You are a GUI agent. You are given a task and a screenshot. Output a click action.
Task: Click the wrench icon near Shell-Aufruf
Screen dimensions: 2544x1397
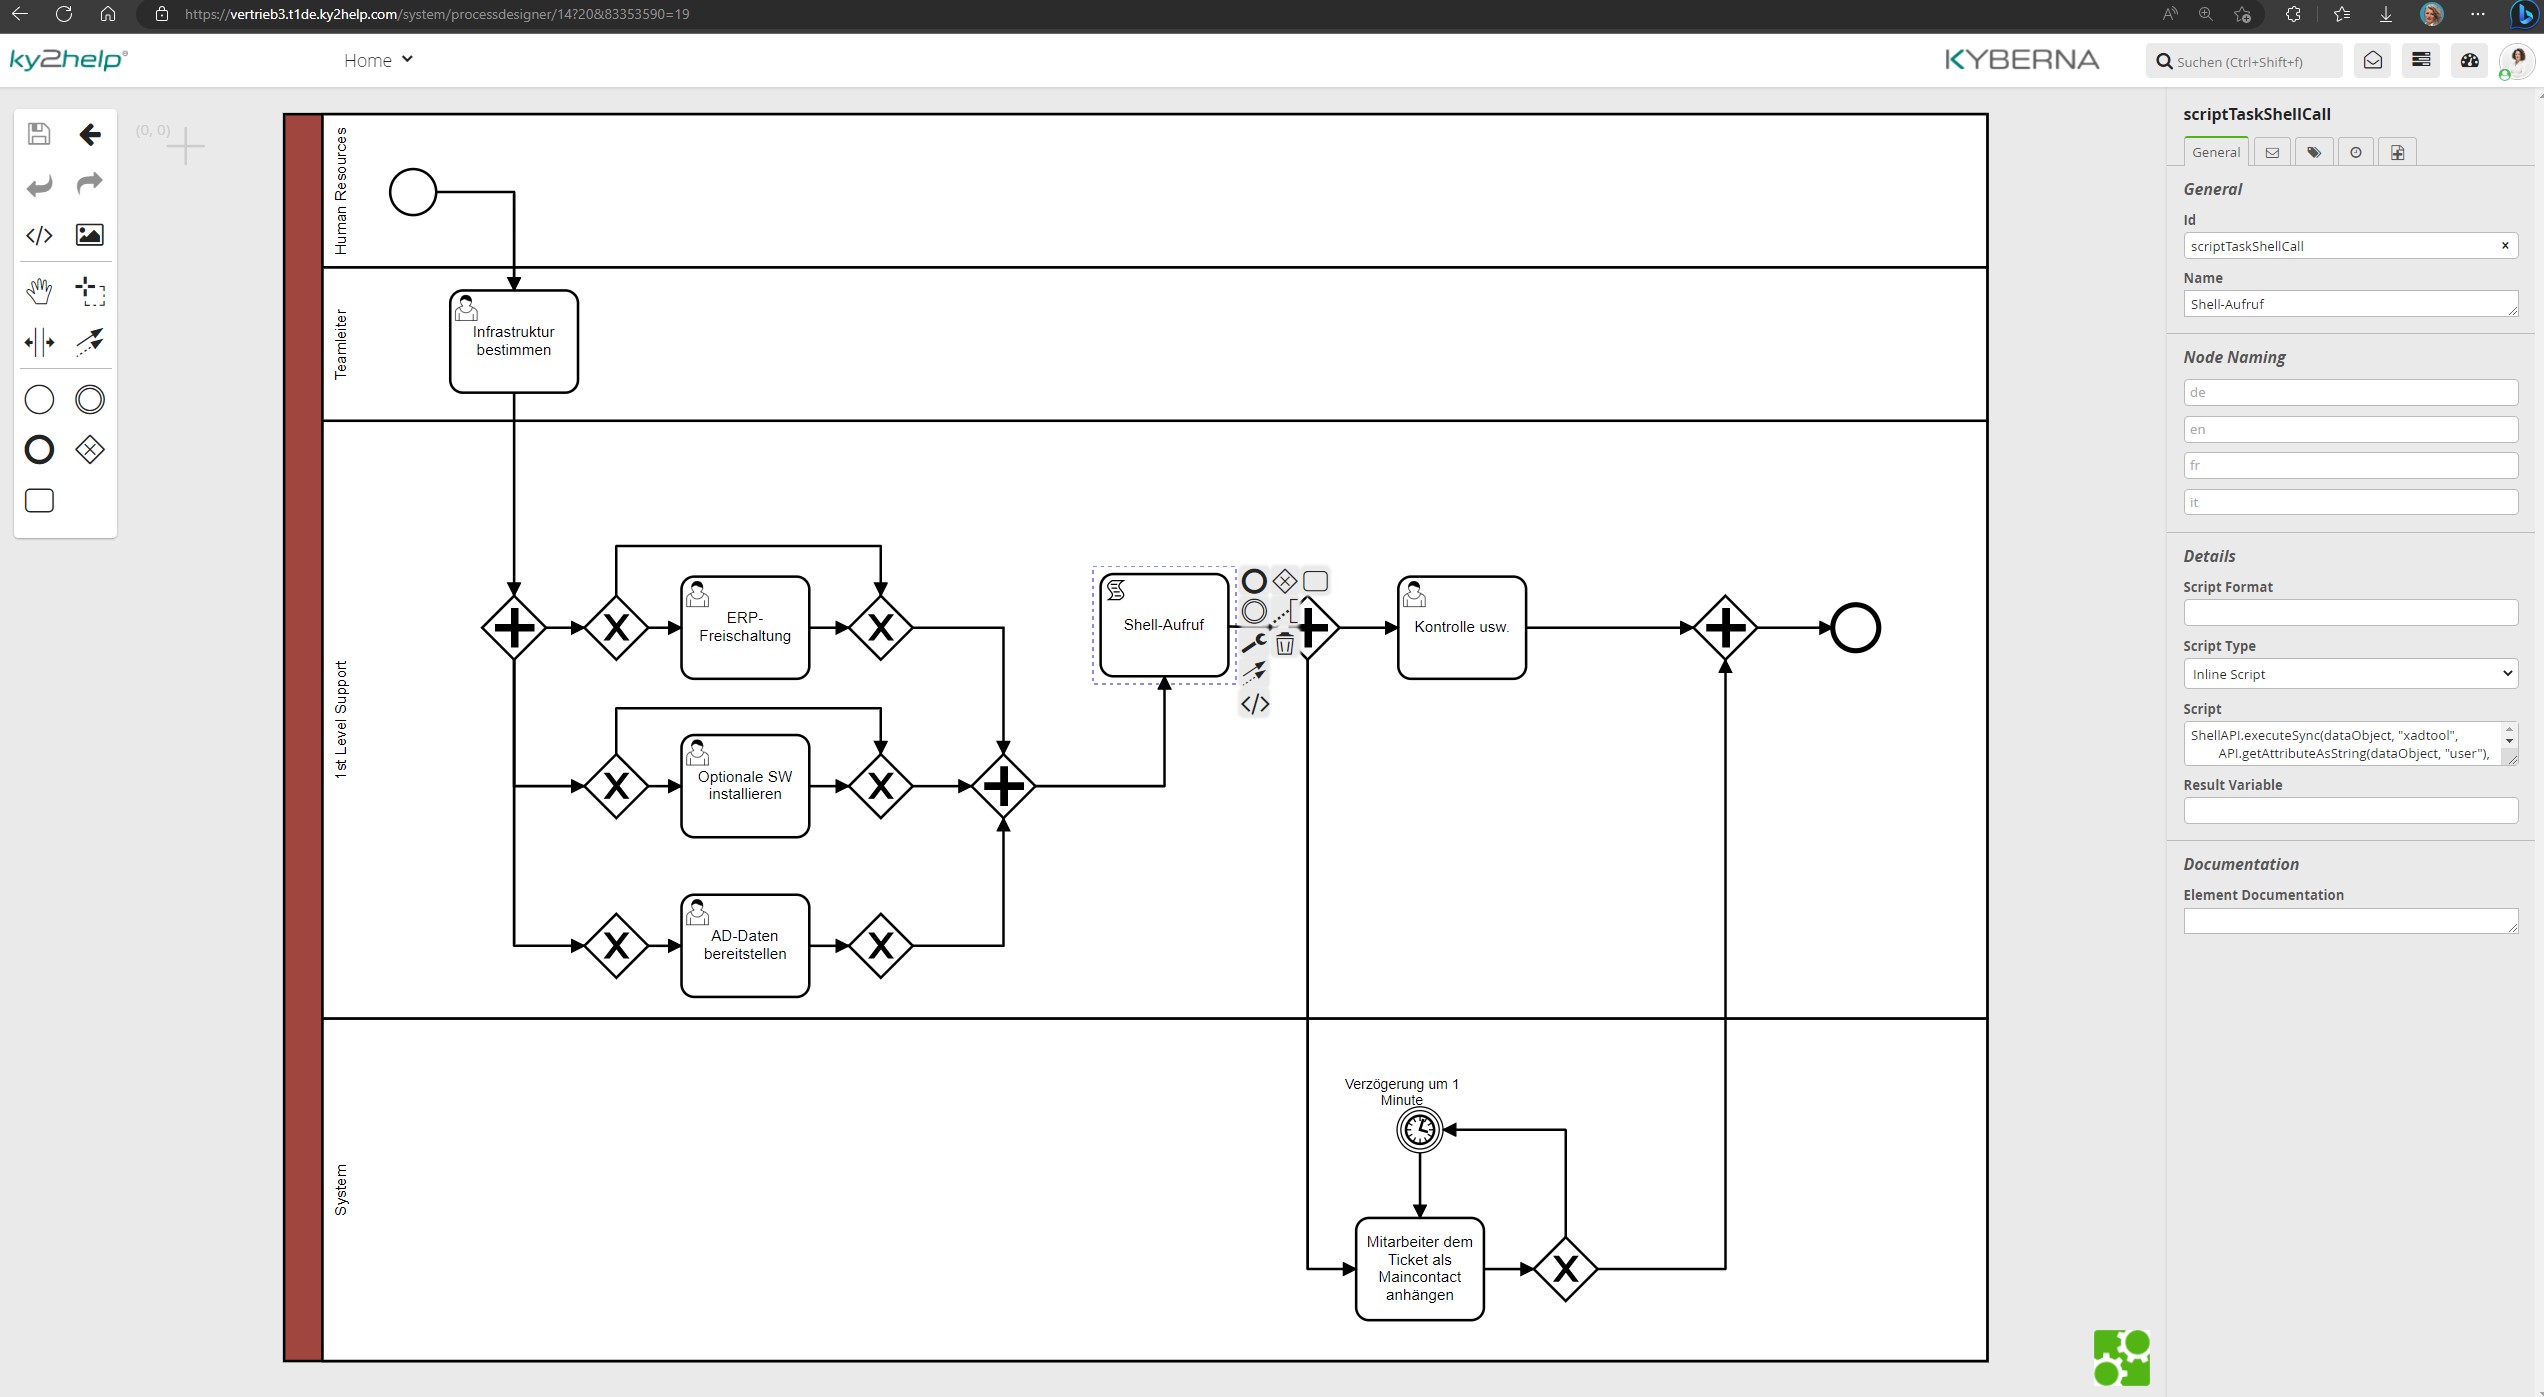pos(1255,643)
